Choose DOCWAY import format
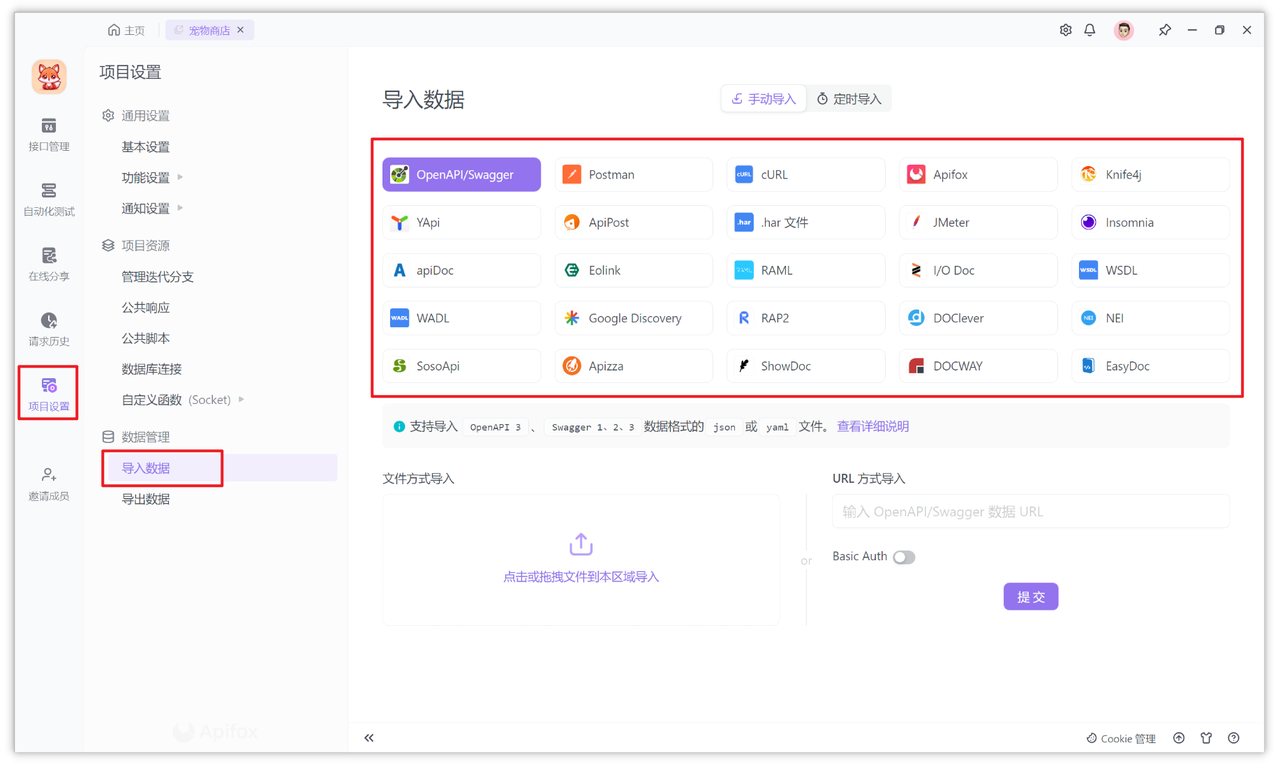Image resolution: width=1280 pixels, height=764 pixels. coord(978,366)
